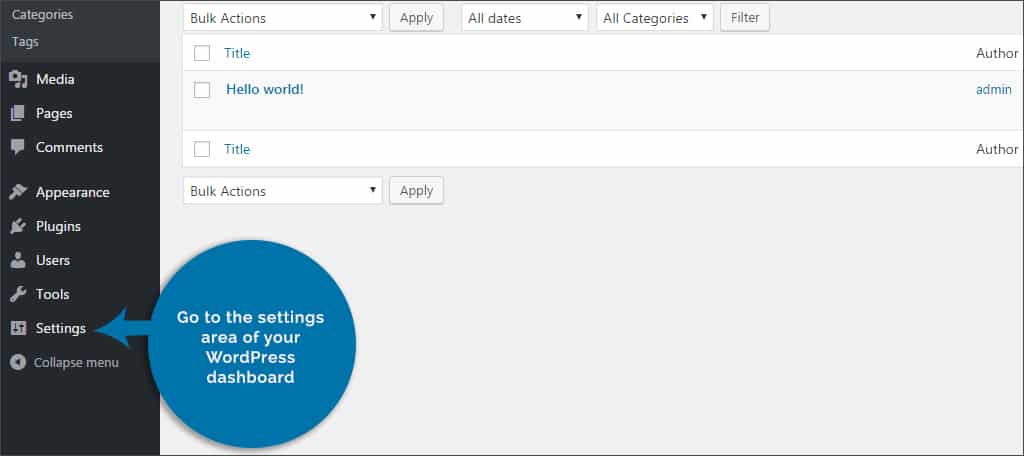The image size is (1024, 456).
Task: Toggle the select-all checkbox in table header
Action: 202,53
